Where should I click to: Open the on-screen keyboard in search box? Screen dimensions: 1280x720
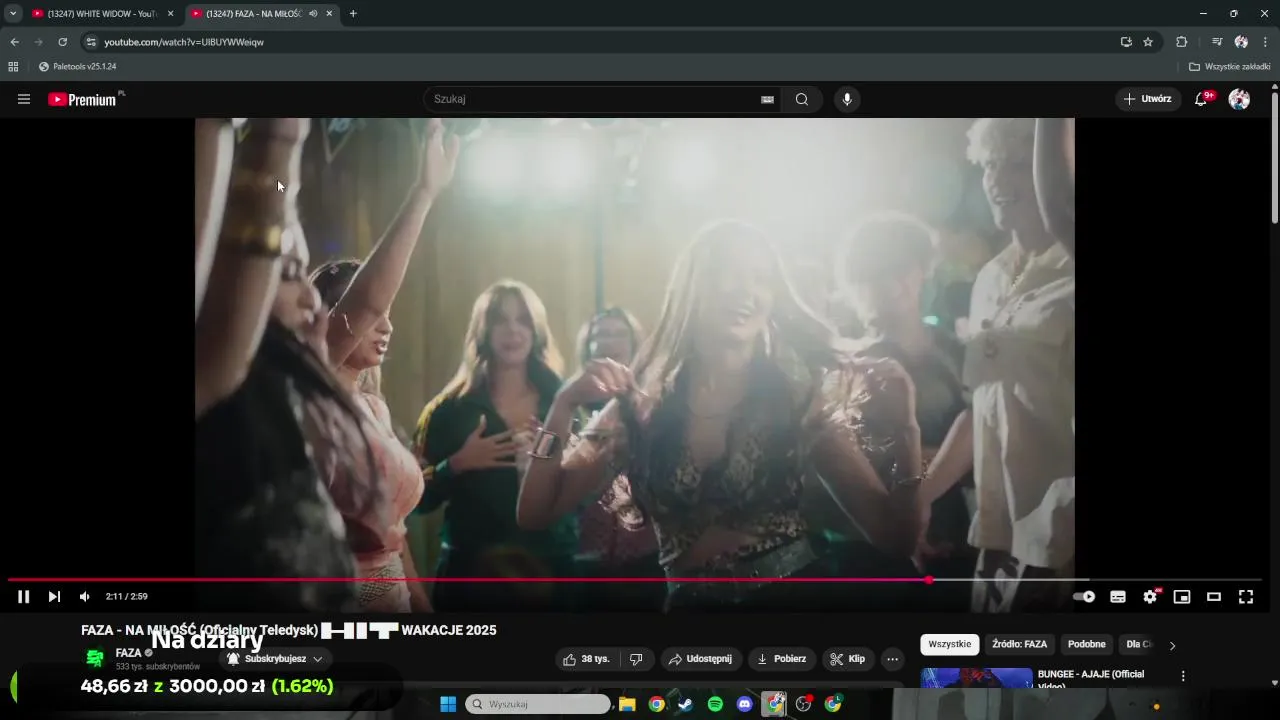pos(767,99)
